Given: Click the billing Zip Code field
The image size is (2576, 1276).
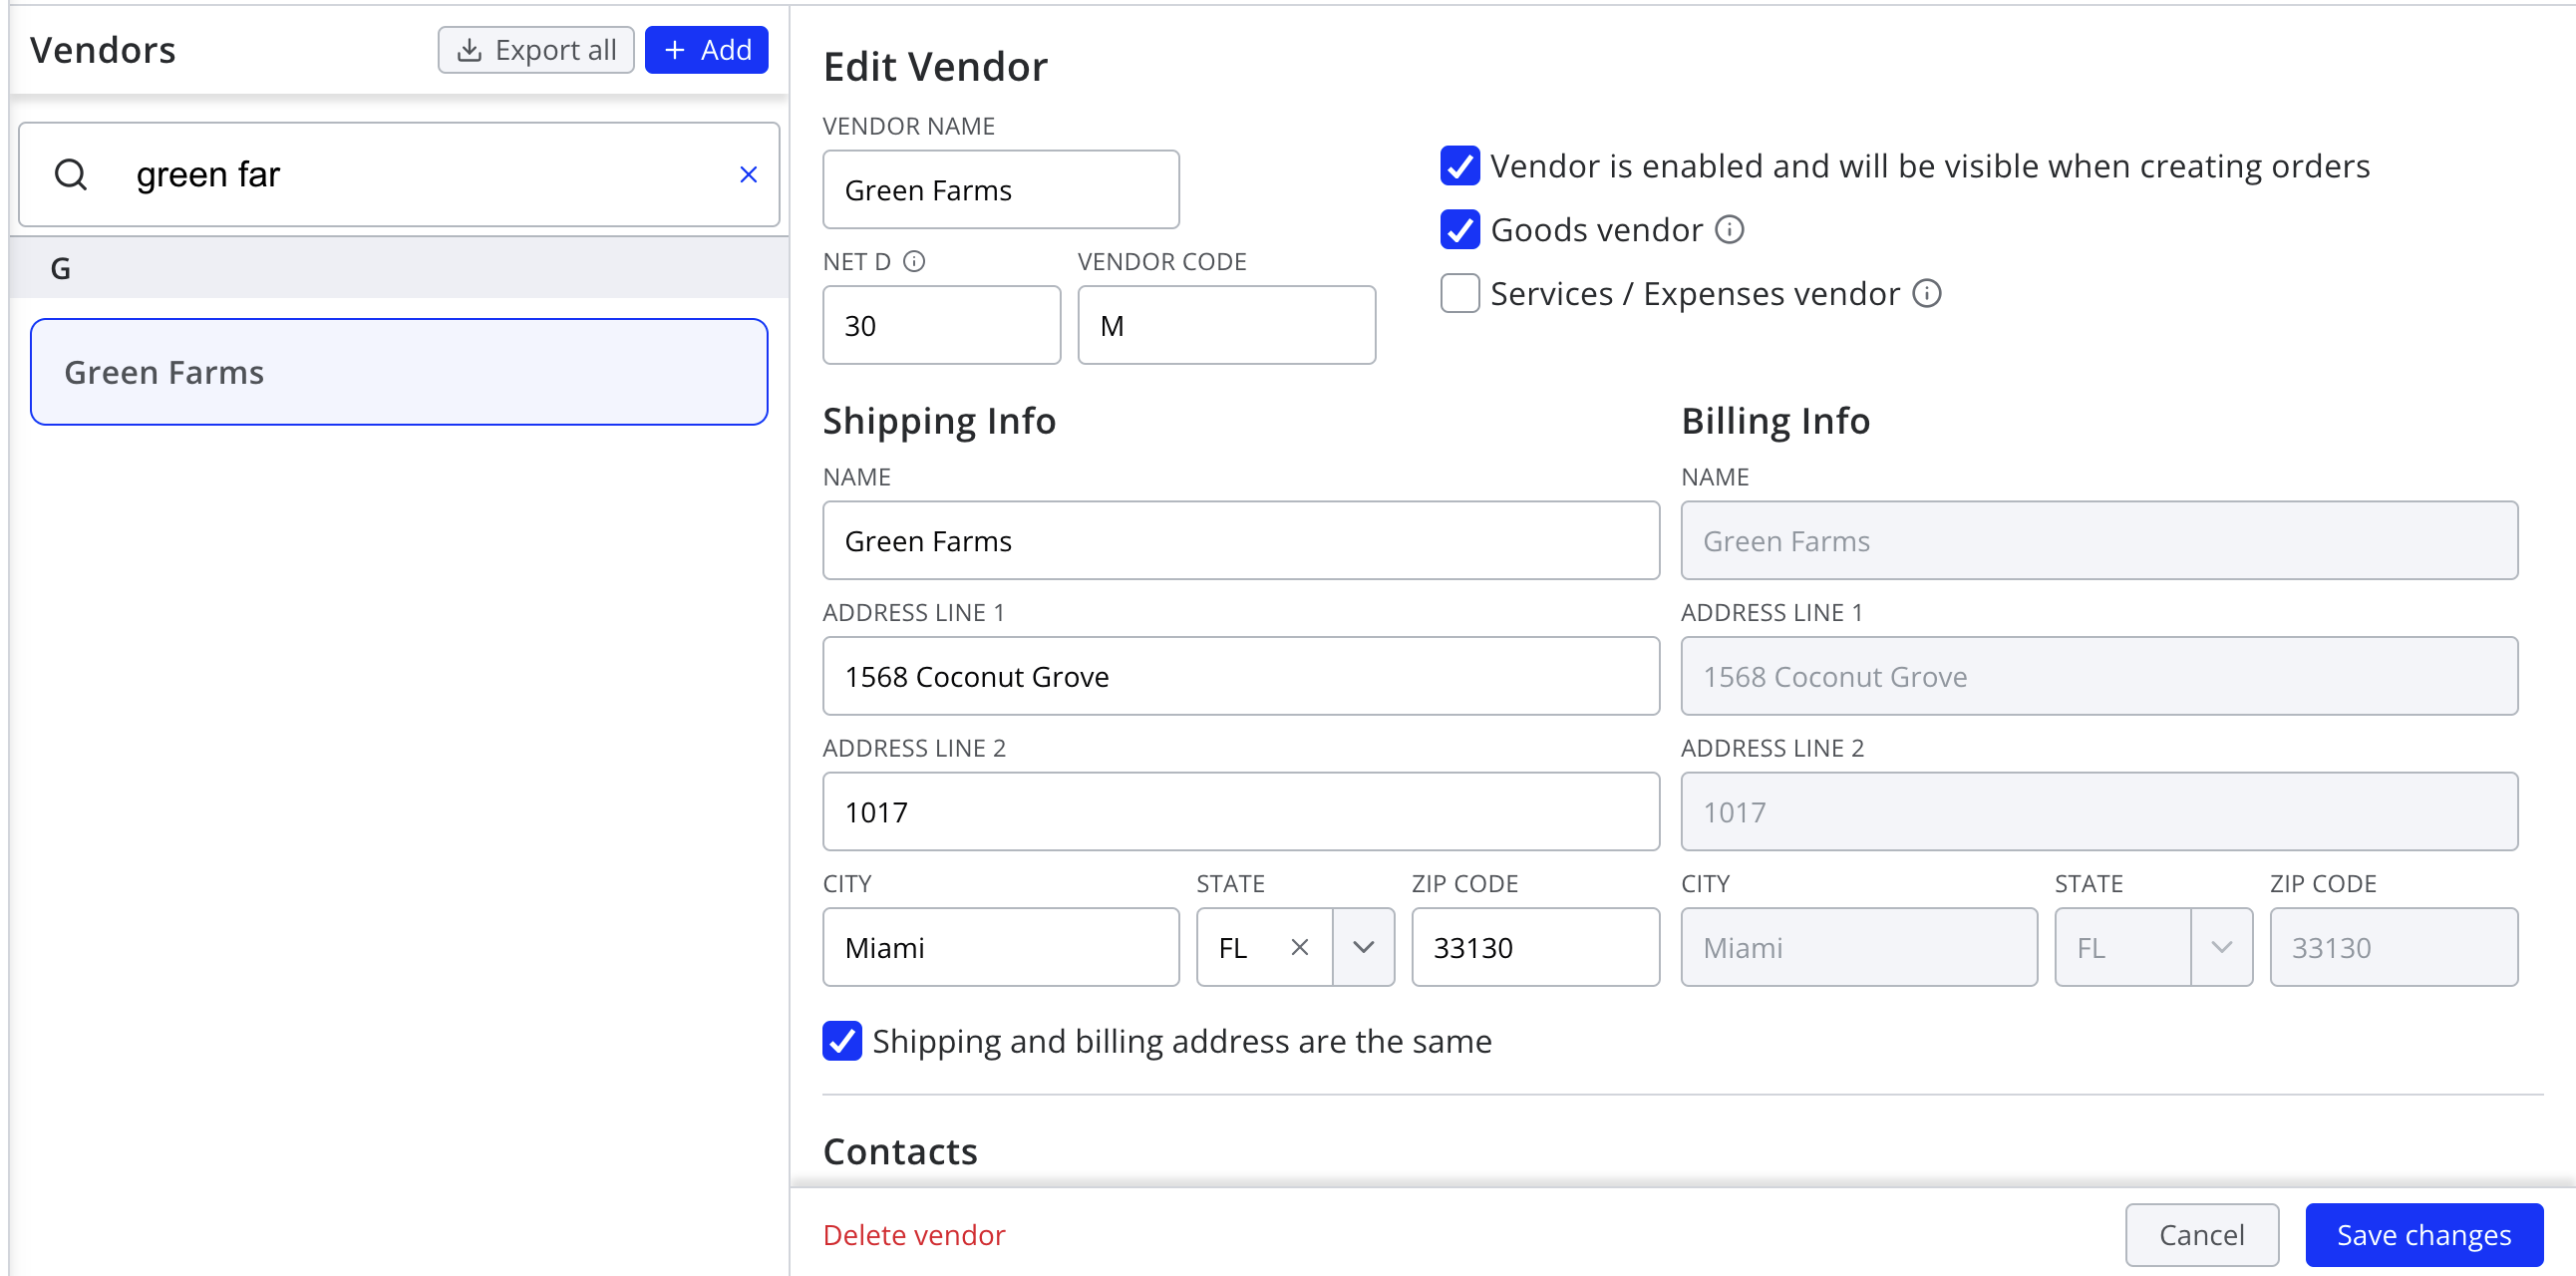Looking at the screenshot, I should pyautogui.click(x=2394, y=947).
